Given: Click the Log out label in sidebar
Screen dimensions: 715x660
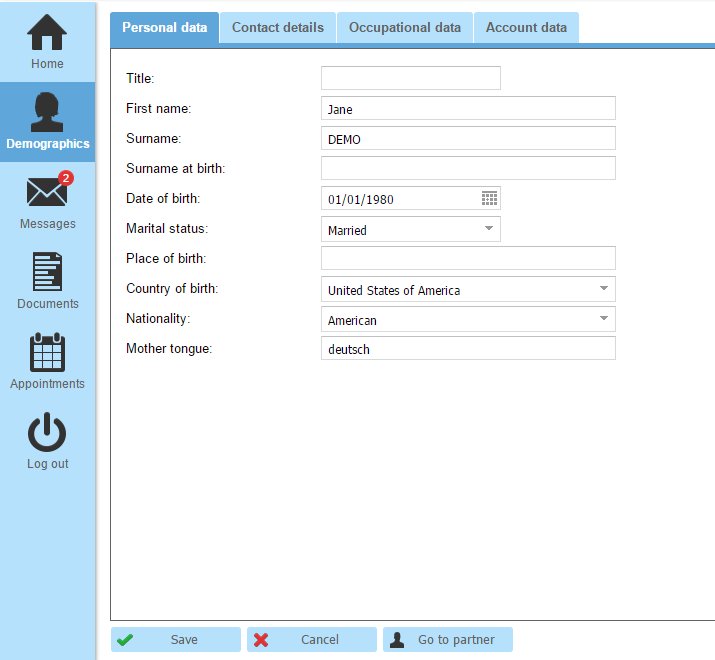Looking at the screenshot, I should [x=47, y=464].
